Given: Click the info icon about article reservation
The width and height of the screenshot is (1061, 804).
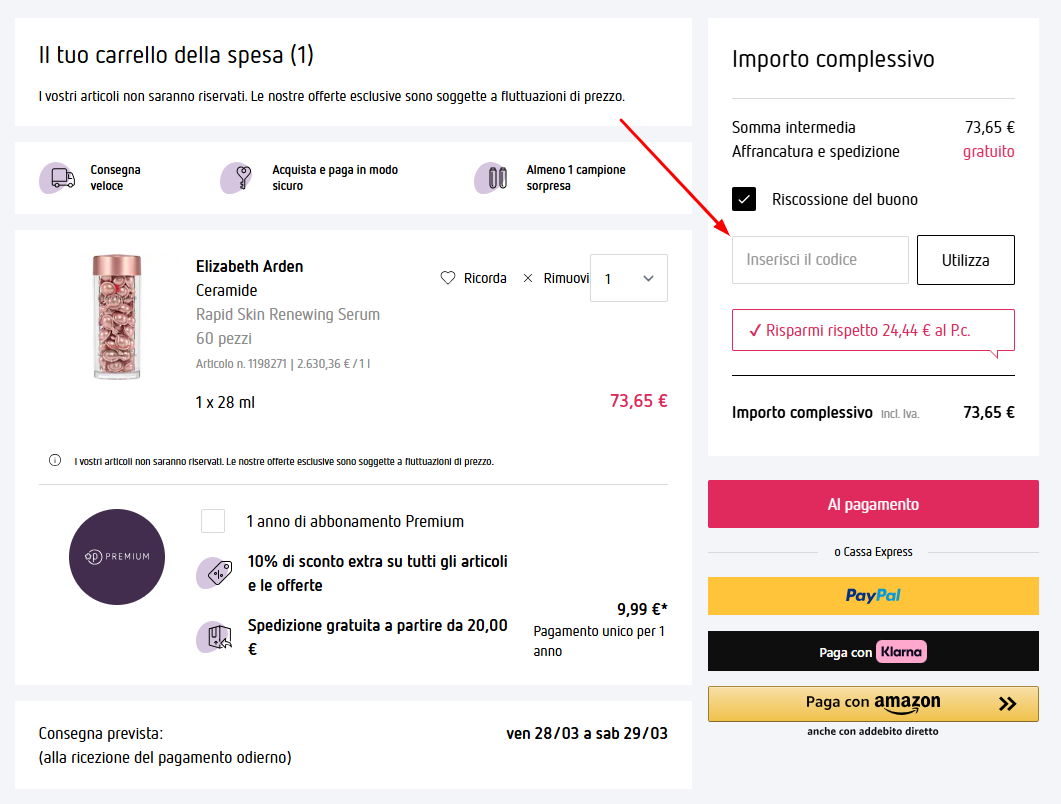Looking at the screenshot, I should coord(53,461).
